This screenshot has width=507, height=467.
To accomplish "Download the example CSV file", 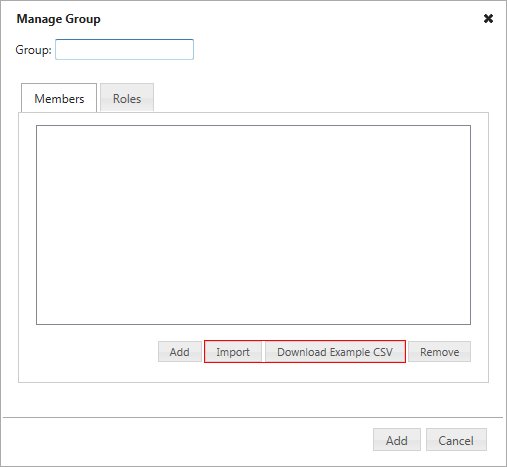I will click(335, 352).
